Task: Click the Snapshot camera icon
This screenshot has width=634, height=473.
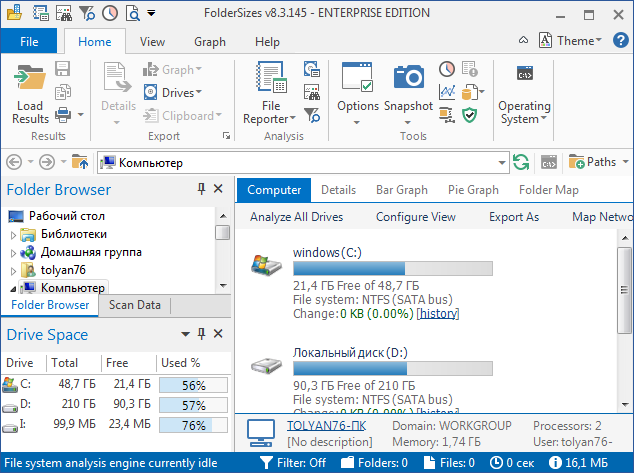Action: (409, 76)
